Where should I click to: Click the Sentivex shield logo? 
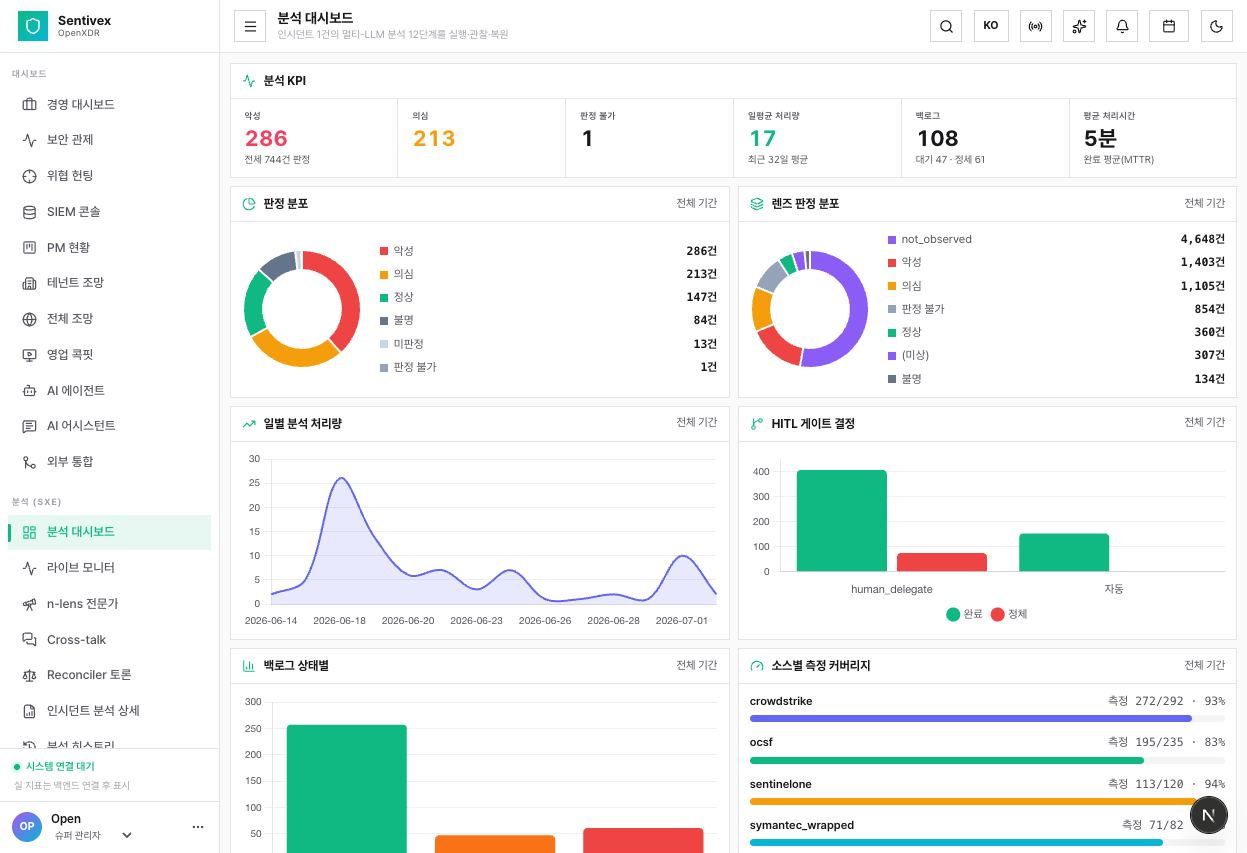coord(33,26)
